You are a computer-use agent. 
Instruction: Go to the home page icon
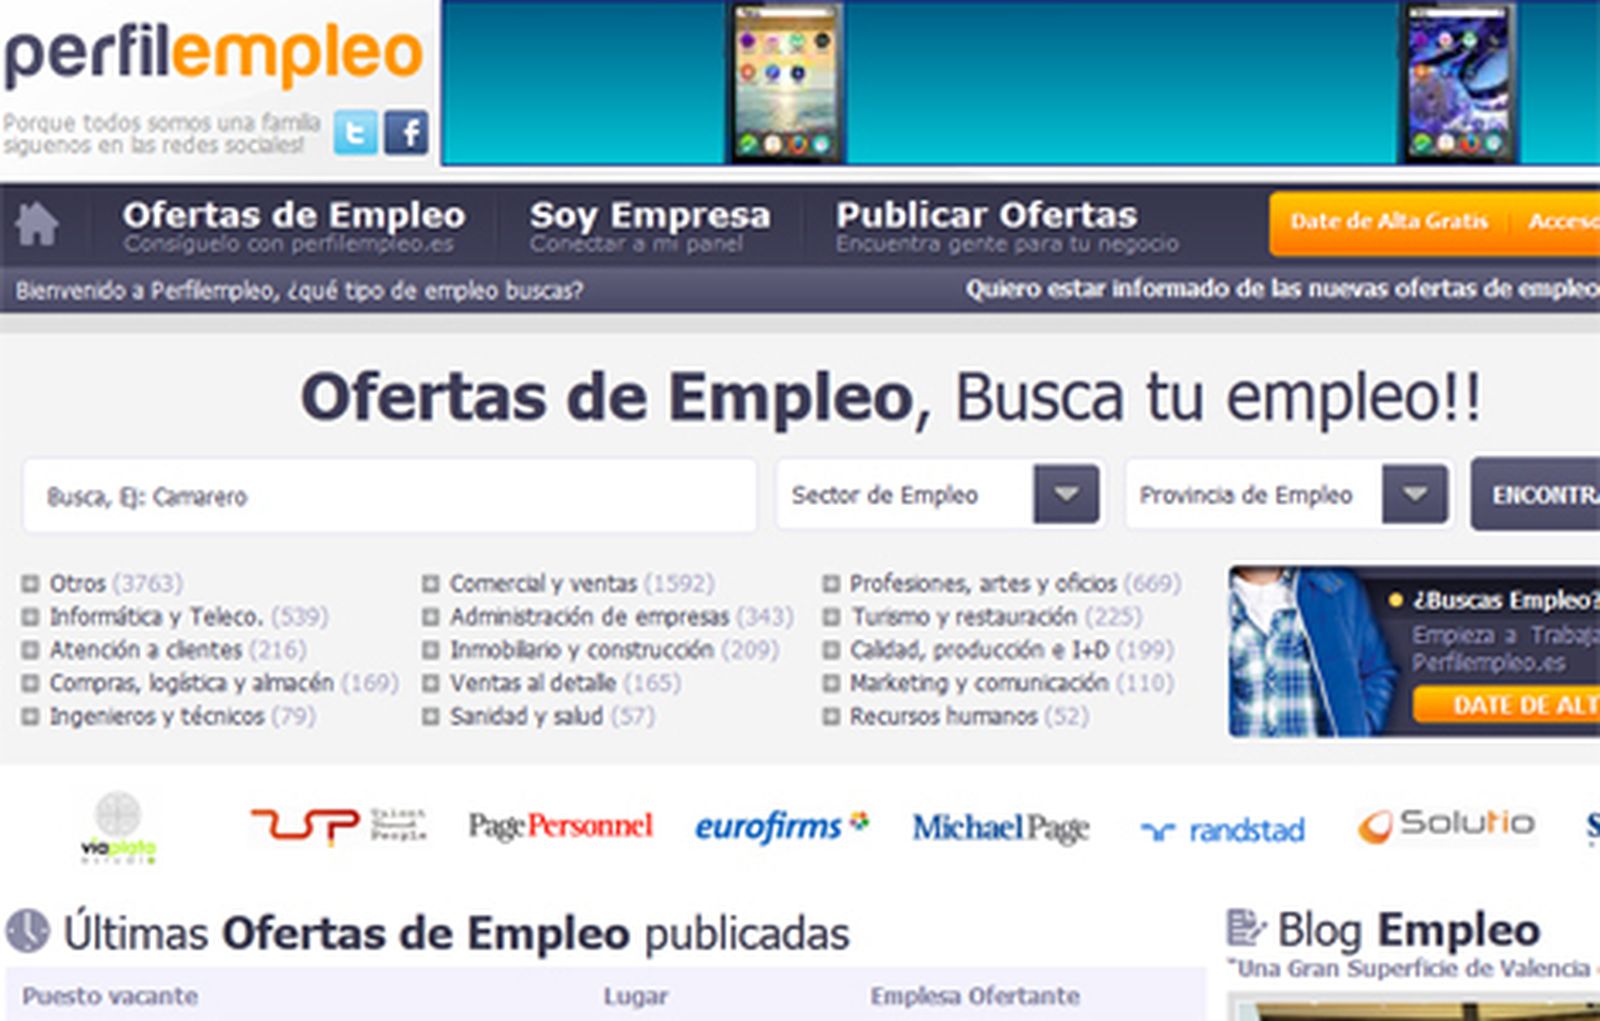point(37,223)
